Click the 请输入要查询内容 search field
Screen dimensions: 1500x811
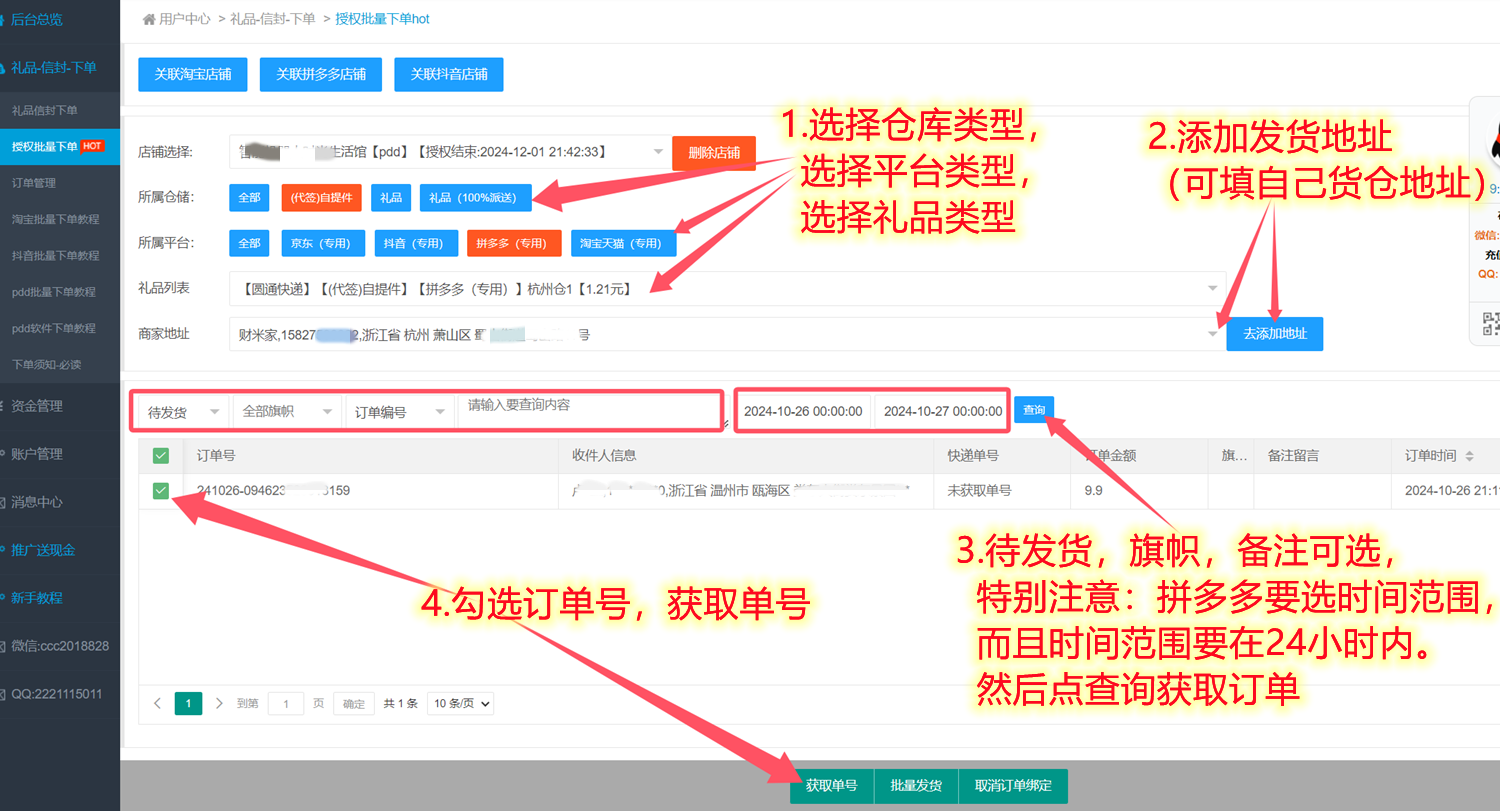click(x=589, y=407)
